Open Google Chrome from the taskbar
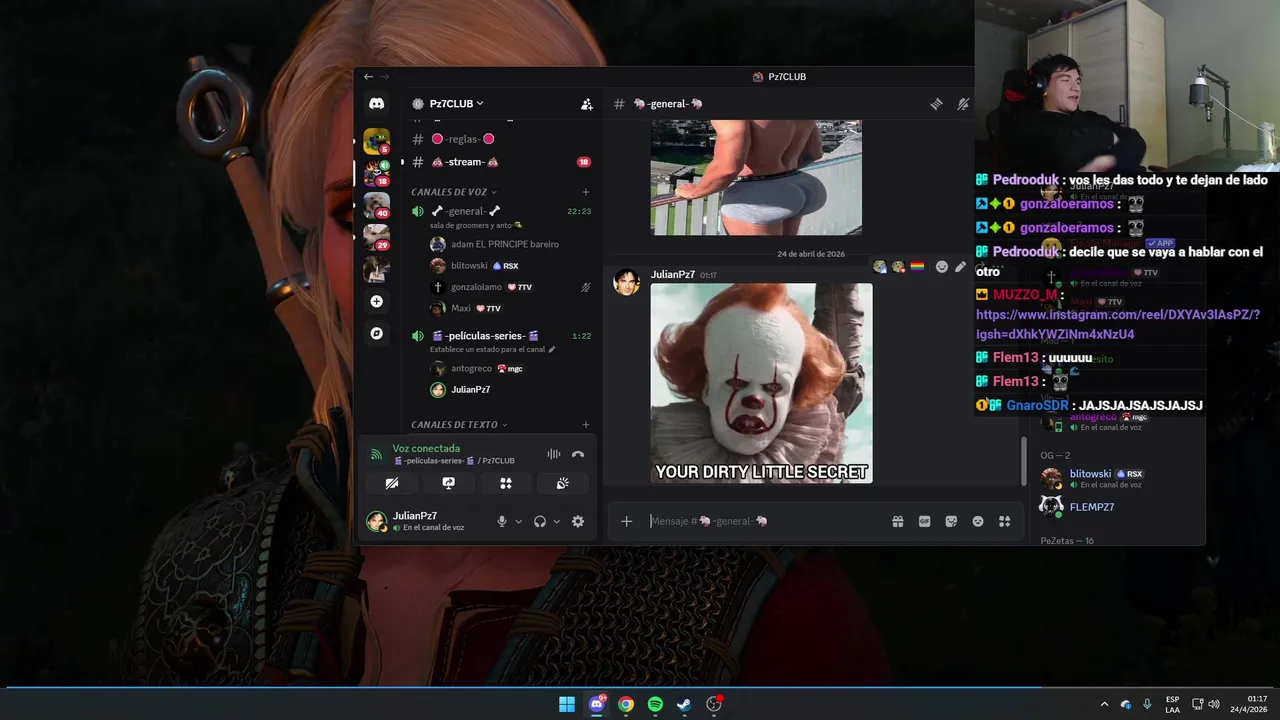Image resolution: width=1280 pixels, height=720 pixels. pos(626,704)
